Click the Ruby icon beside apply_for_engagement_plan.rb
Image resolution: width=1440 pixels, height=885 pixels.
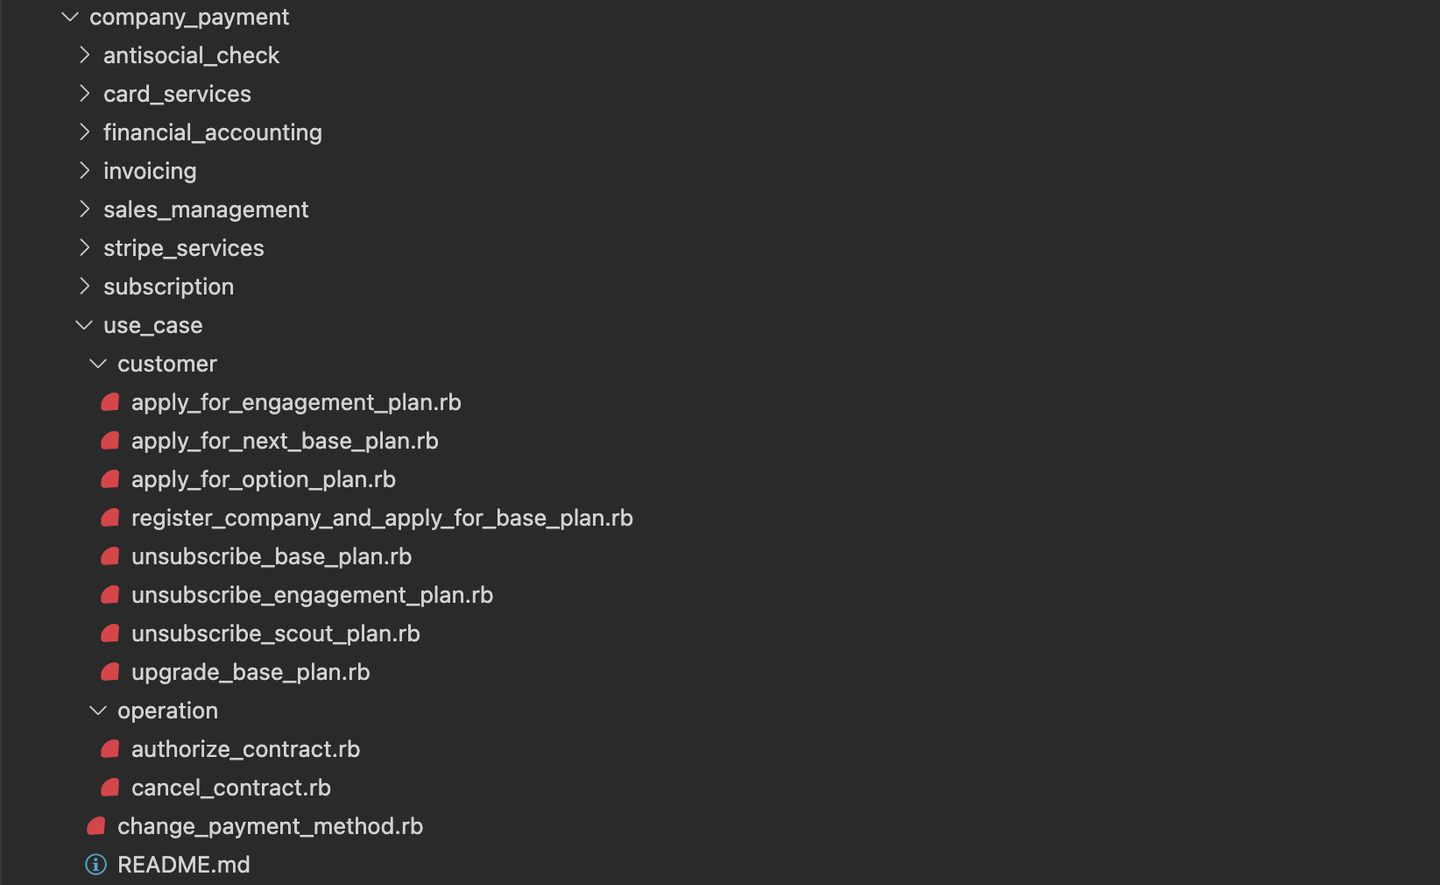tap(110, 402)
